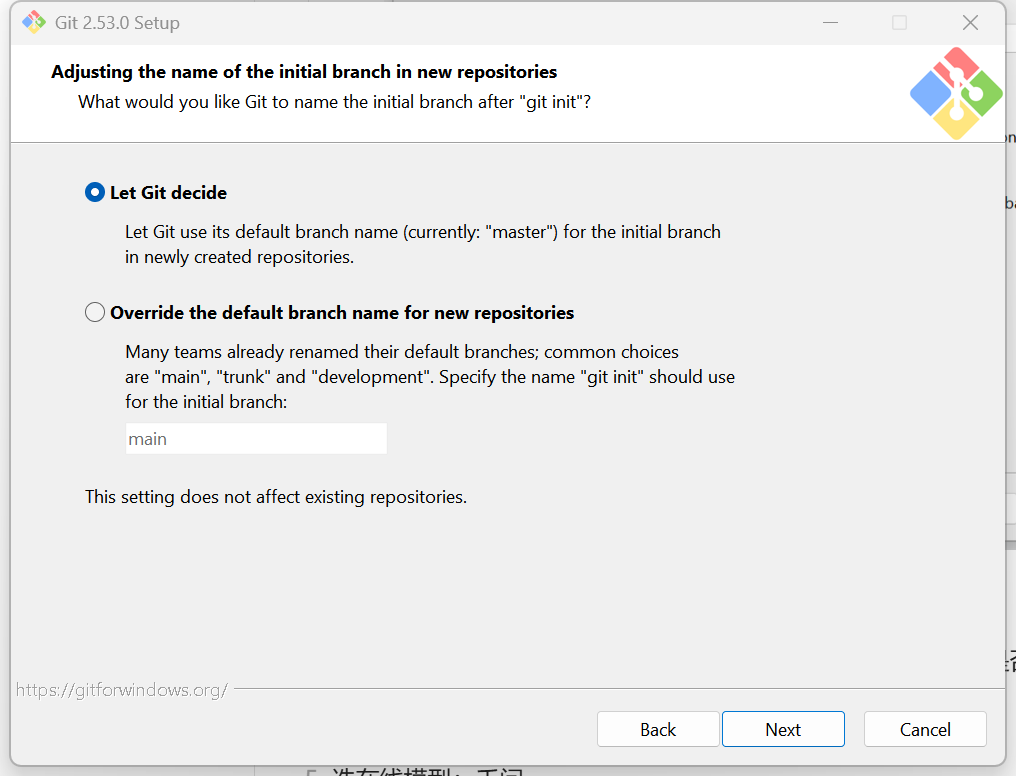Select the "Let Git decide" radio option
This screenshot has width=1016, height=776.
click(156, 192)
